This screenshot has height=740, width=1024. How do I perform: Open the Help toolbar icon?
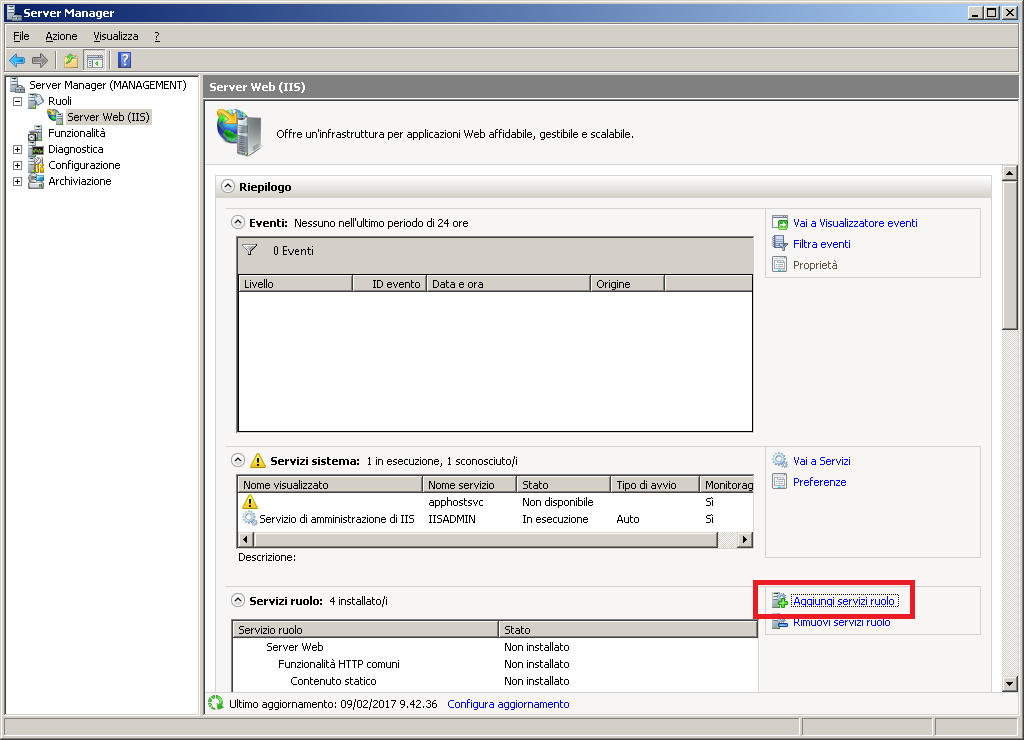point(125,61)
